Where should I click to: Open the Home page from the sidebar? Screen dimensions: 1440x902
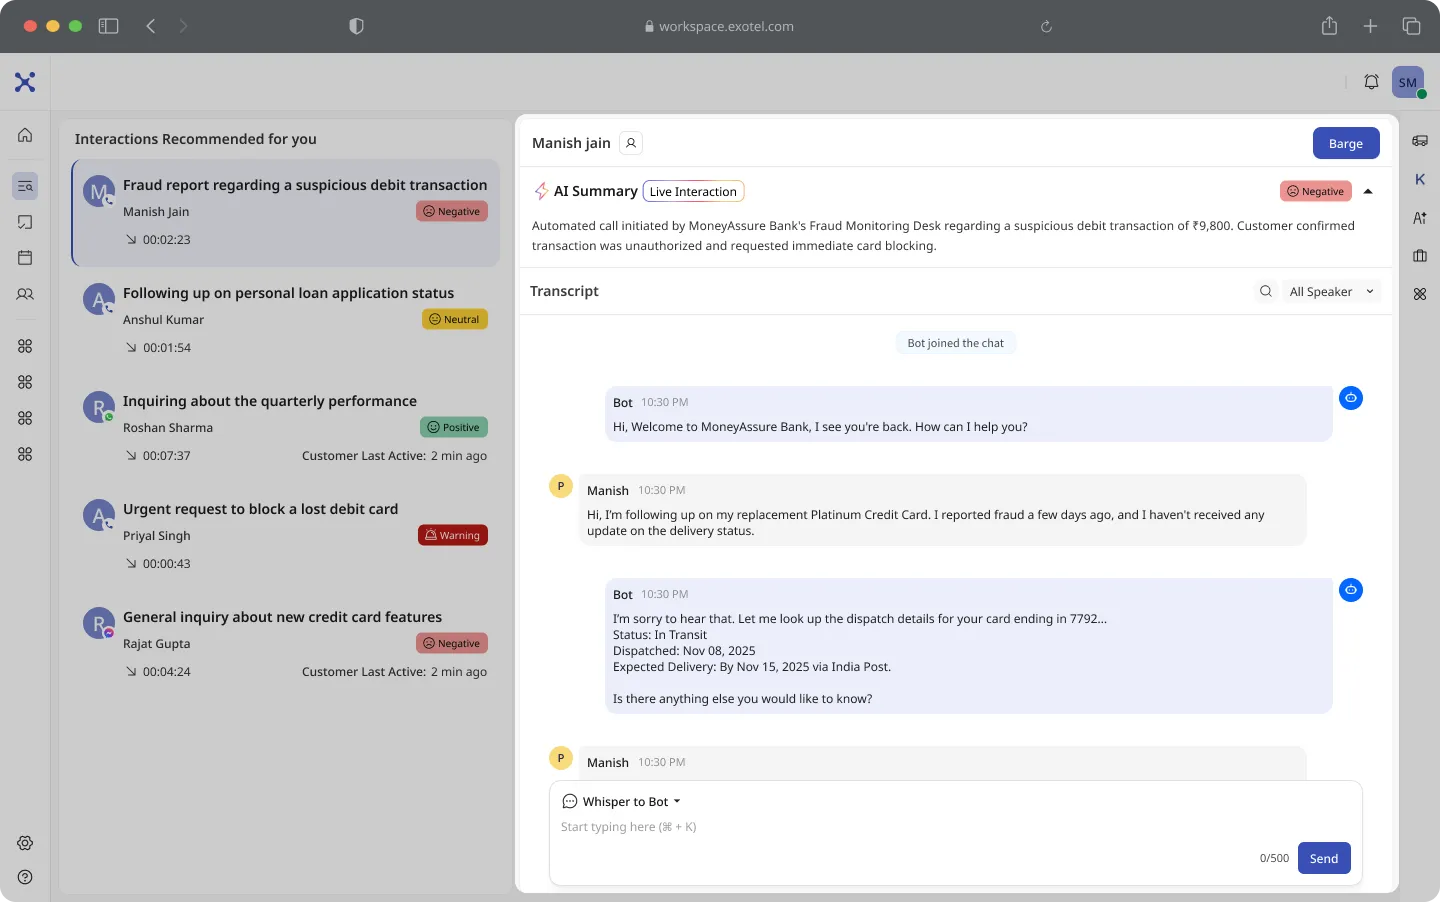pos(25,135)
